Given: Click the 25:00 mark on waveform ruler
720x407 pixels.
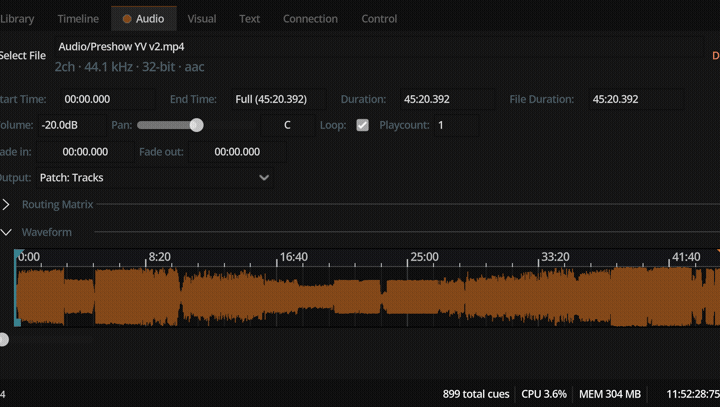Looking at the screenshot, I should click(424, 257).
